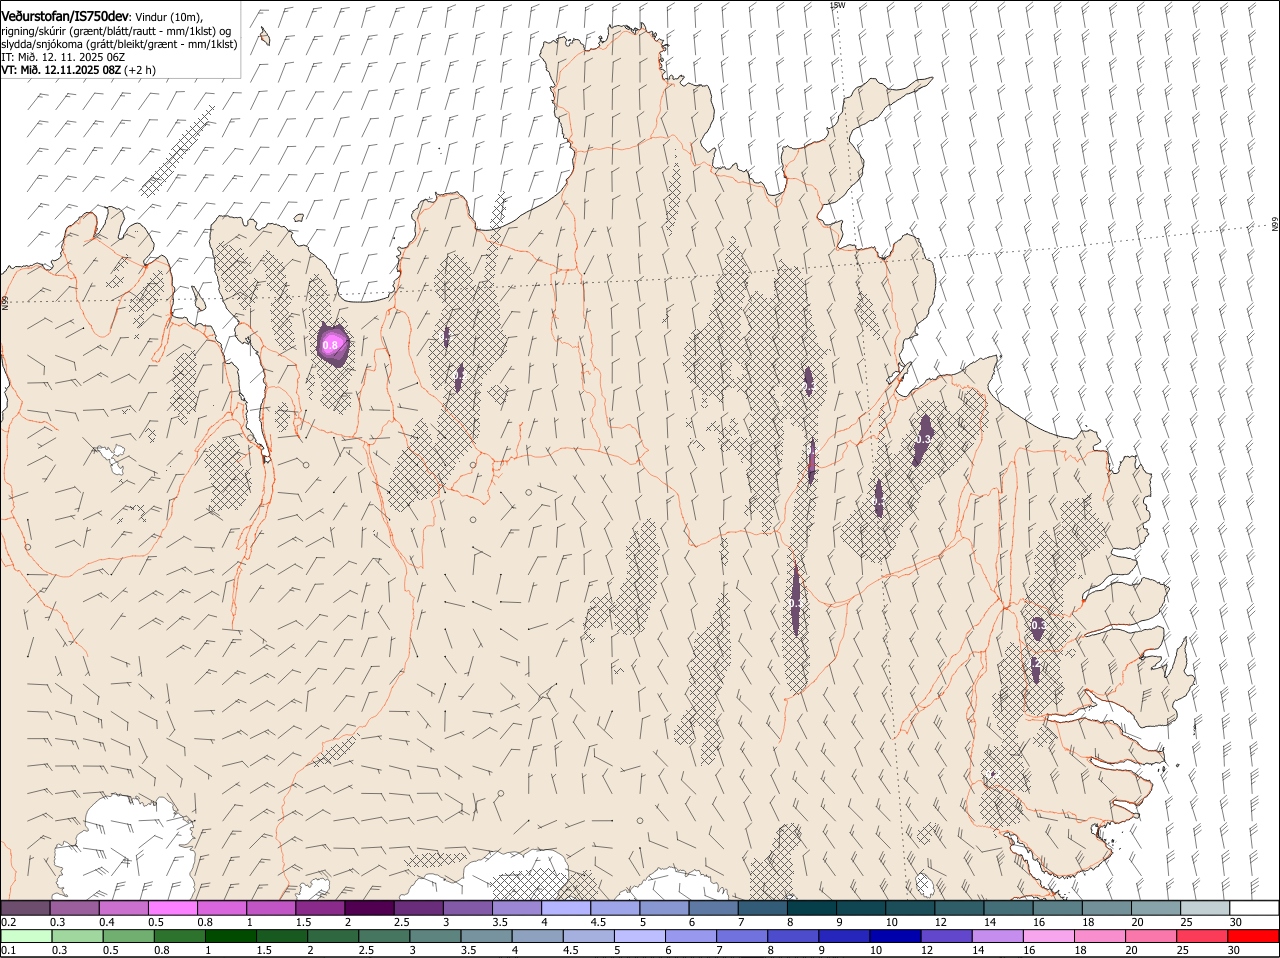The width and height of the screenshot is (1280, 958).
Task: Click the 3.5–4 gray-blue swatch in lower legend row
Action: 486,936
